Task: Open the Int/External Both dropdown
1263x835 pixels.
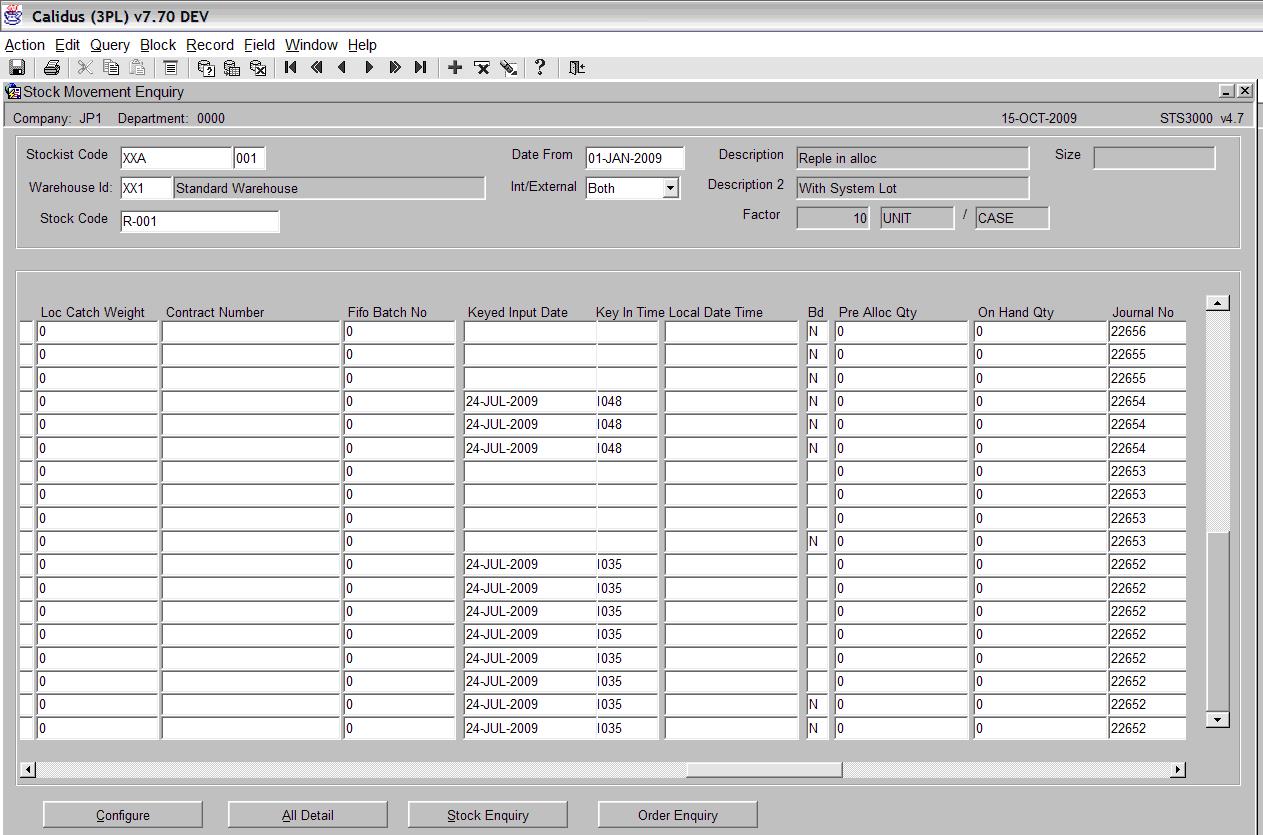Action: pyautogui.click(x=670, y=188)
